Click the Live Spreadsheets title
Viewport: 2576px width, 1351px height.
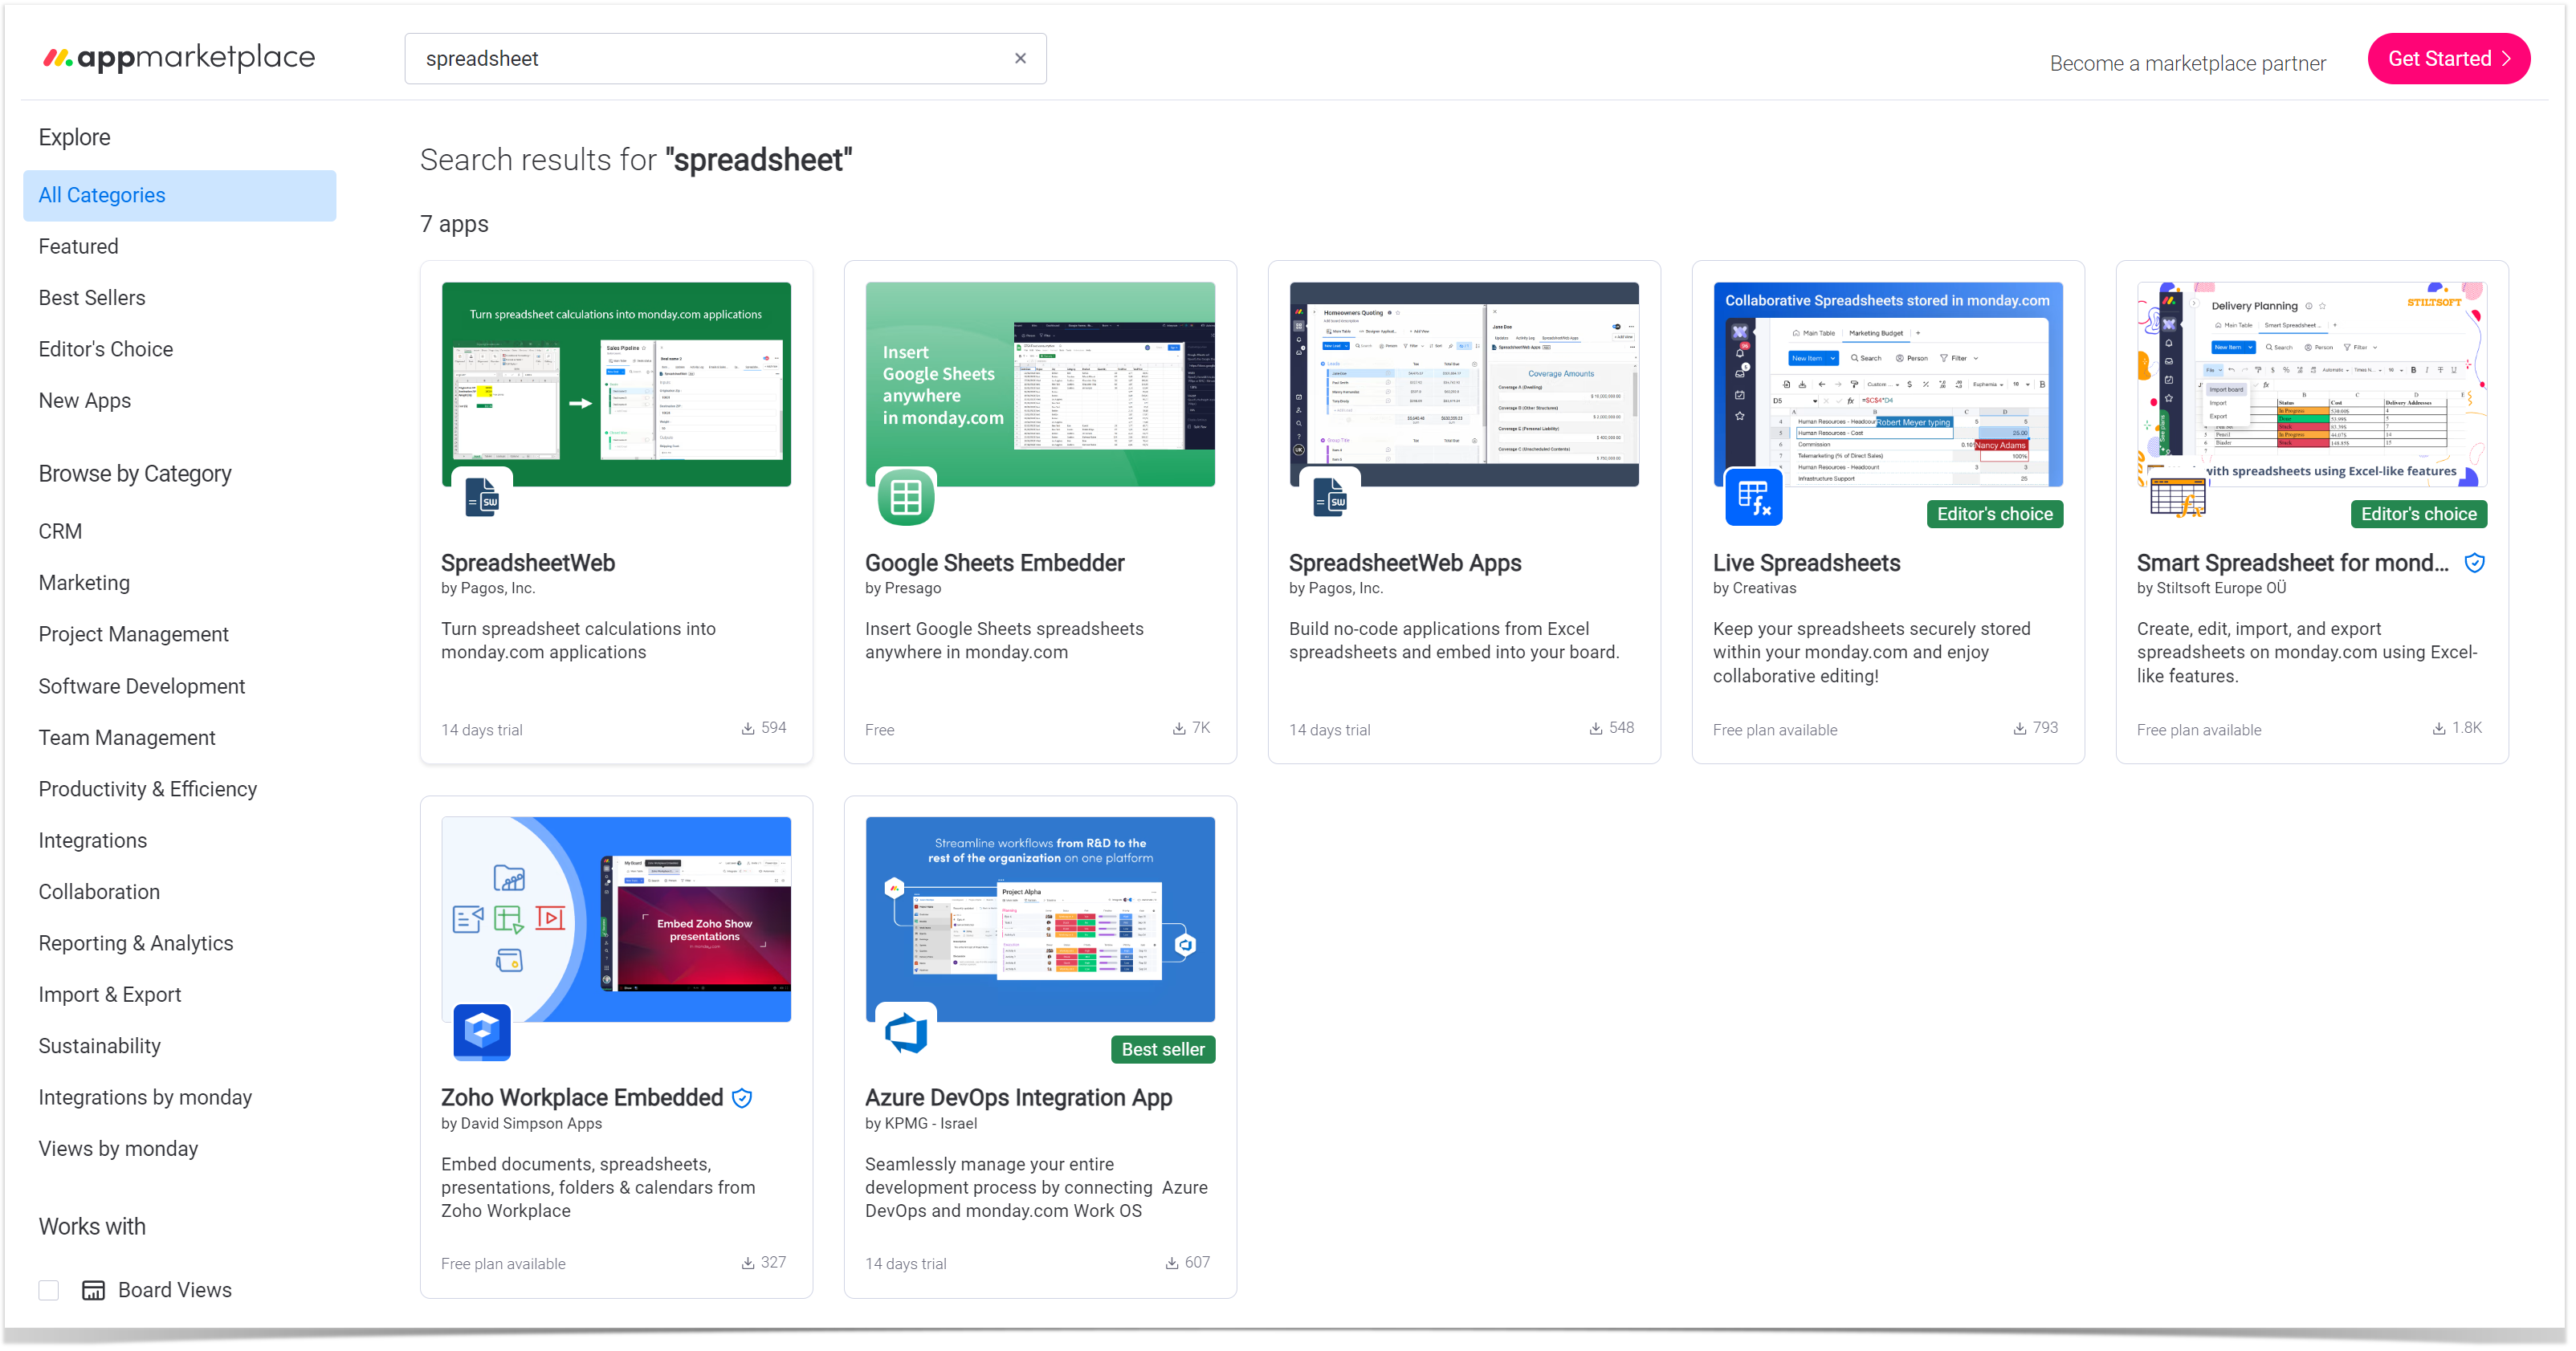point(1807,563)
